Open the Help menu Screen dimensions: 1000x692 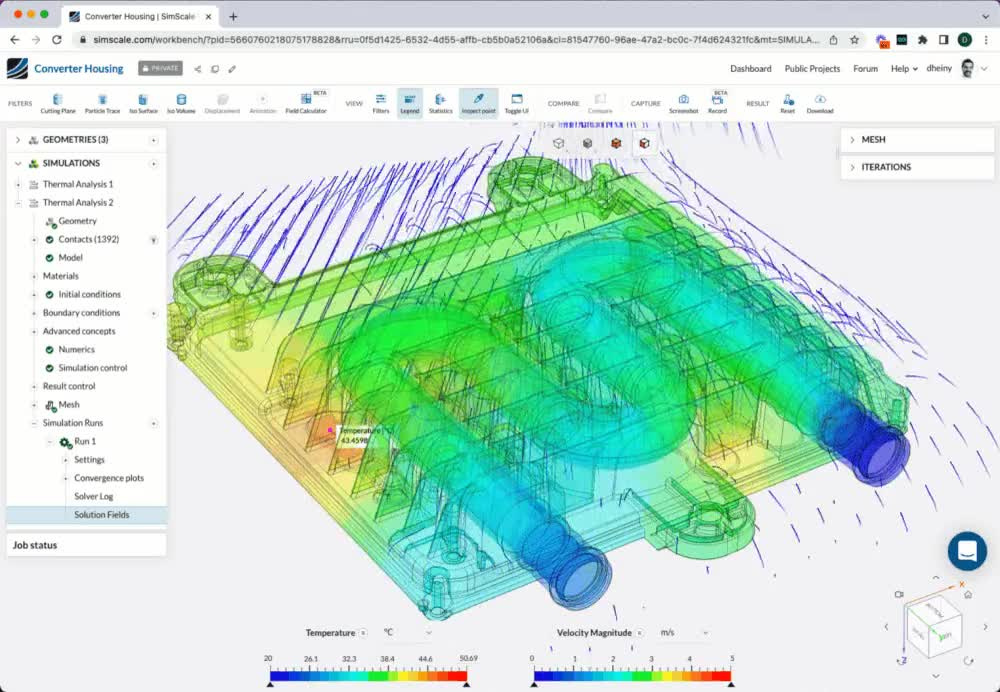pos(903,68)
